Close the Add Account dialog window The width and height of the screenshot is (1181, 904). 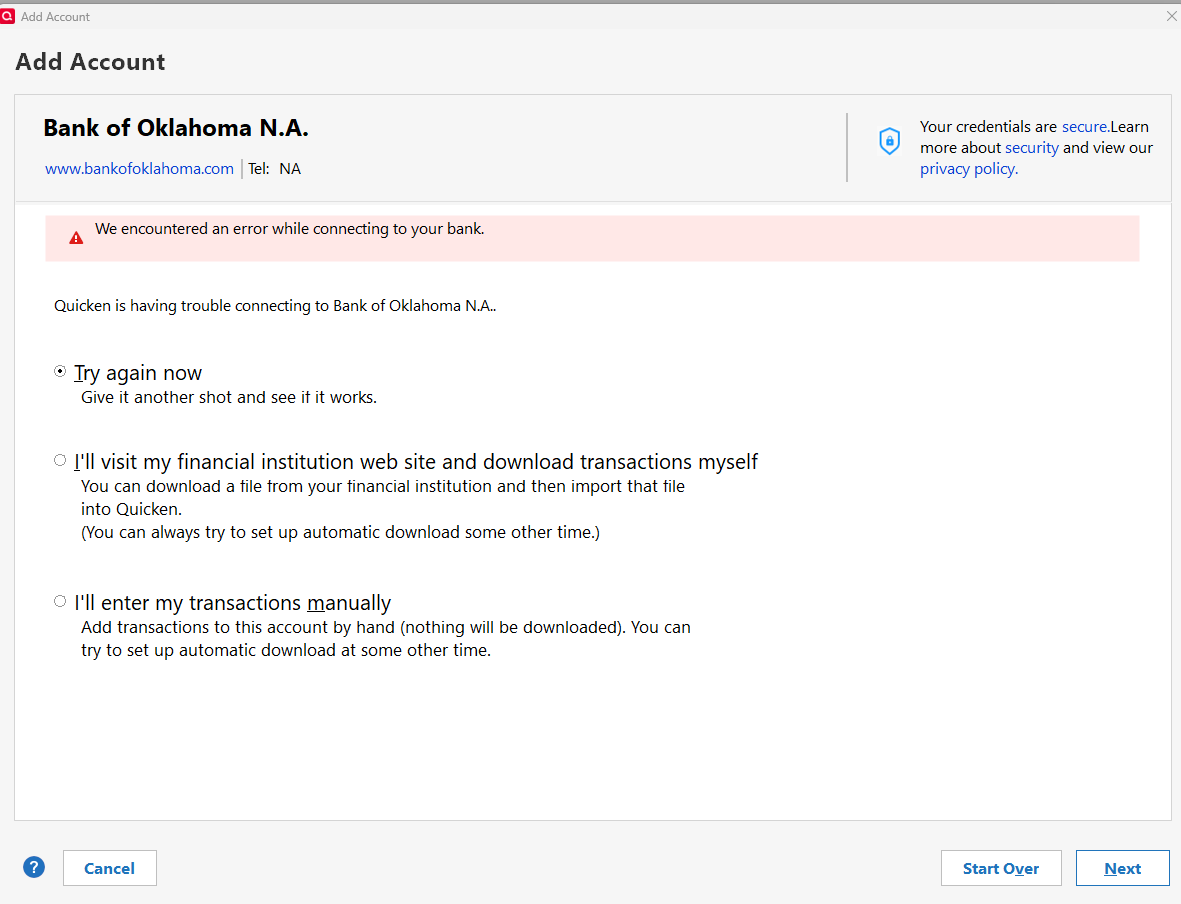click(x=1172, y=16)
